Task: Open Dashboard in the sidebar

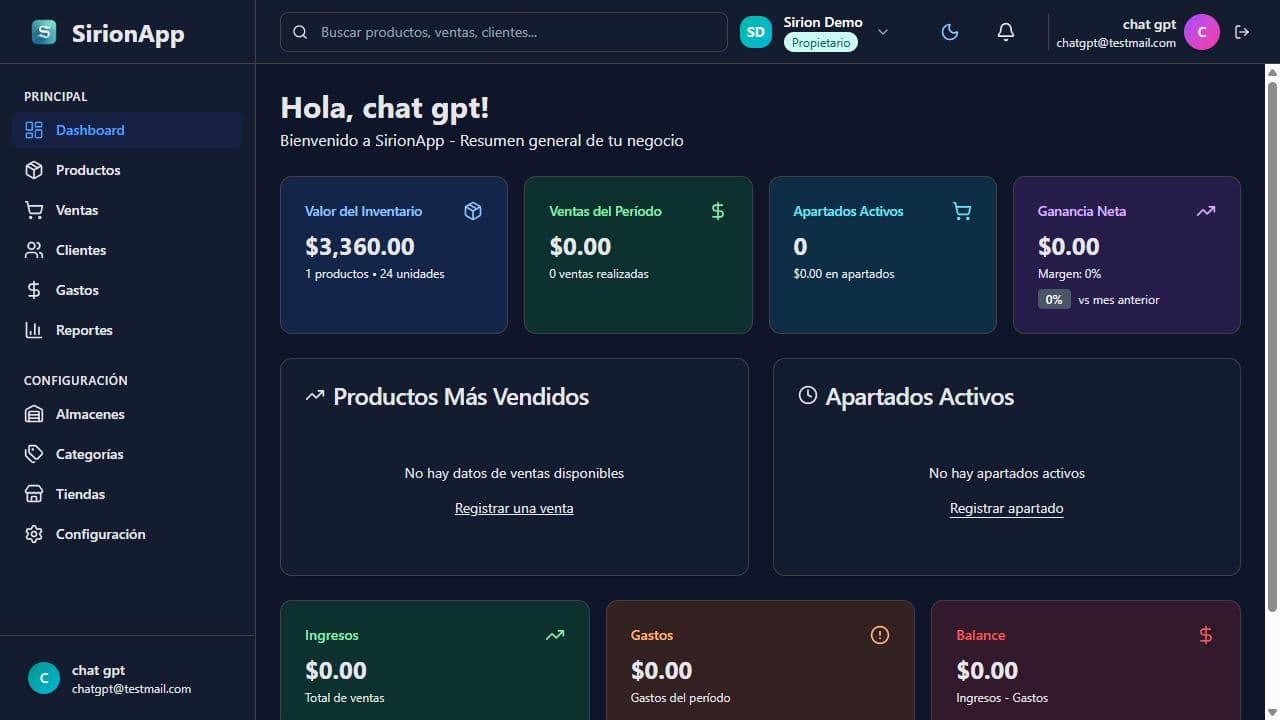Action: tap(127, 130)
